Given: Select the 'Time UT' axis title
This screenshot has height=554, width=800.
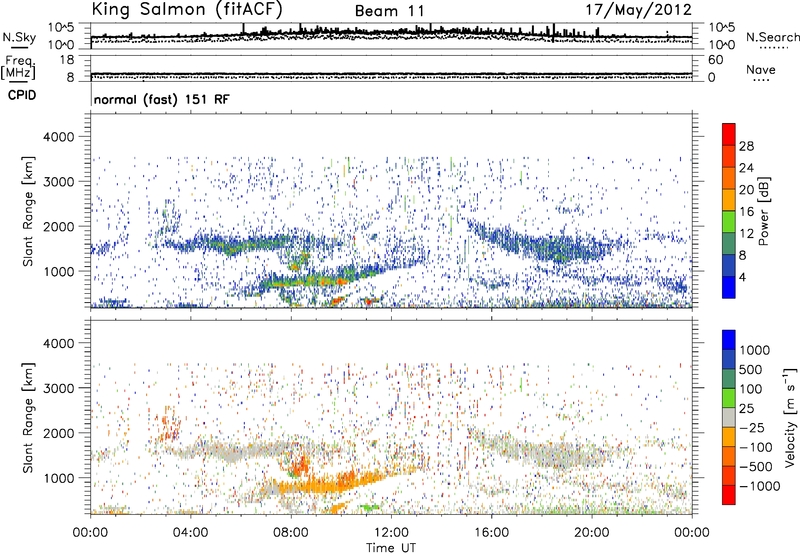Looking at the screenshot, I should coord(391,548).
